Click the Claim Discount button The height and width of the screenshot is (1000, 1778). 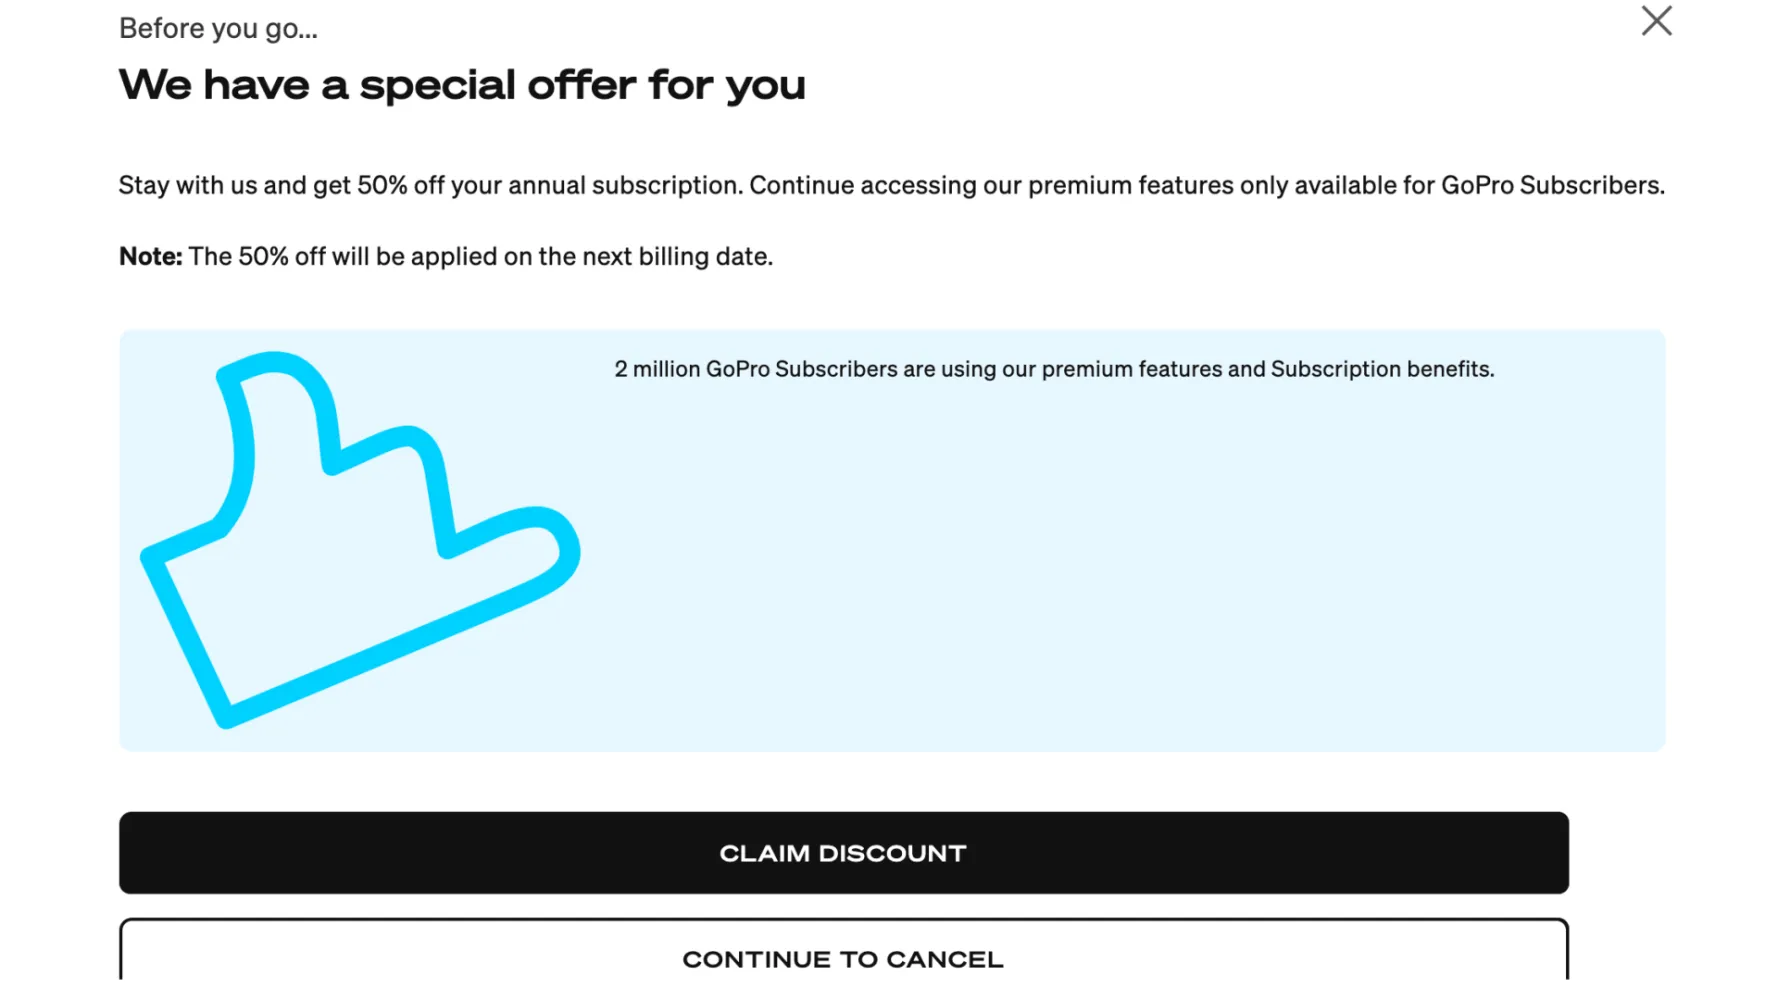pos(843,853)
